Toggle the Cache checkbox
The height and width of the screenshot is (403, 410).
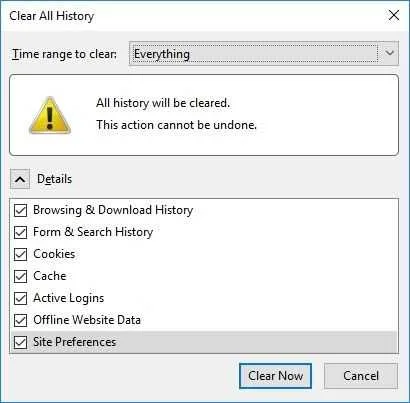(x=21, y=276)
